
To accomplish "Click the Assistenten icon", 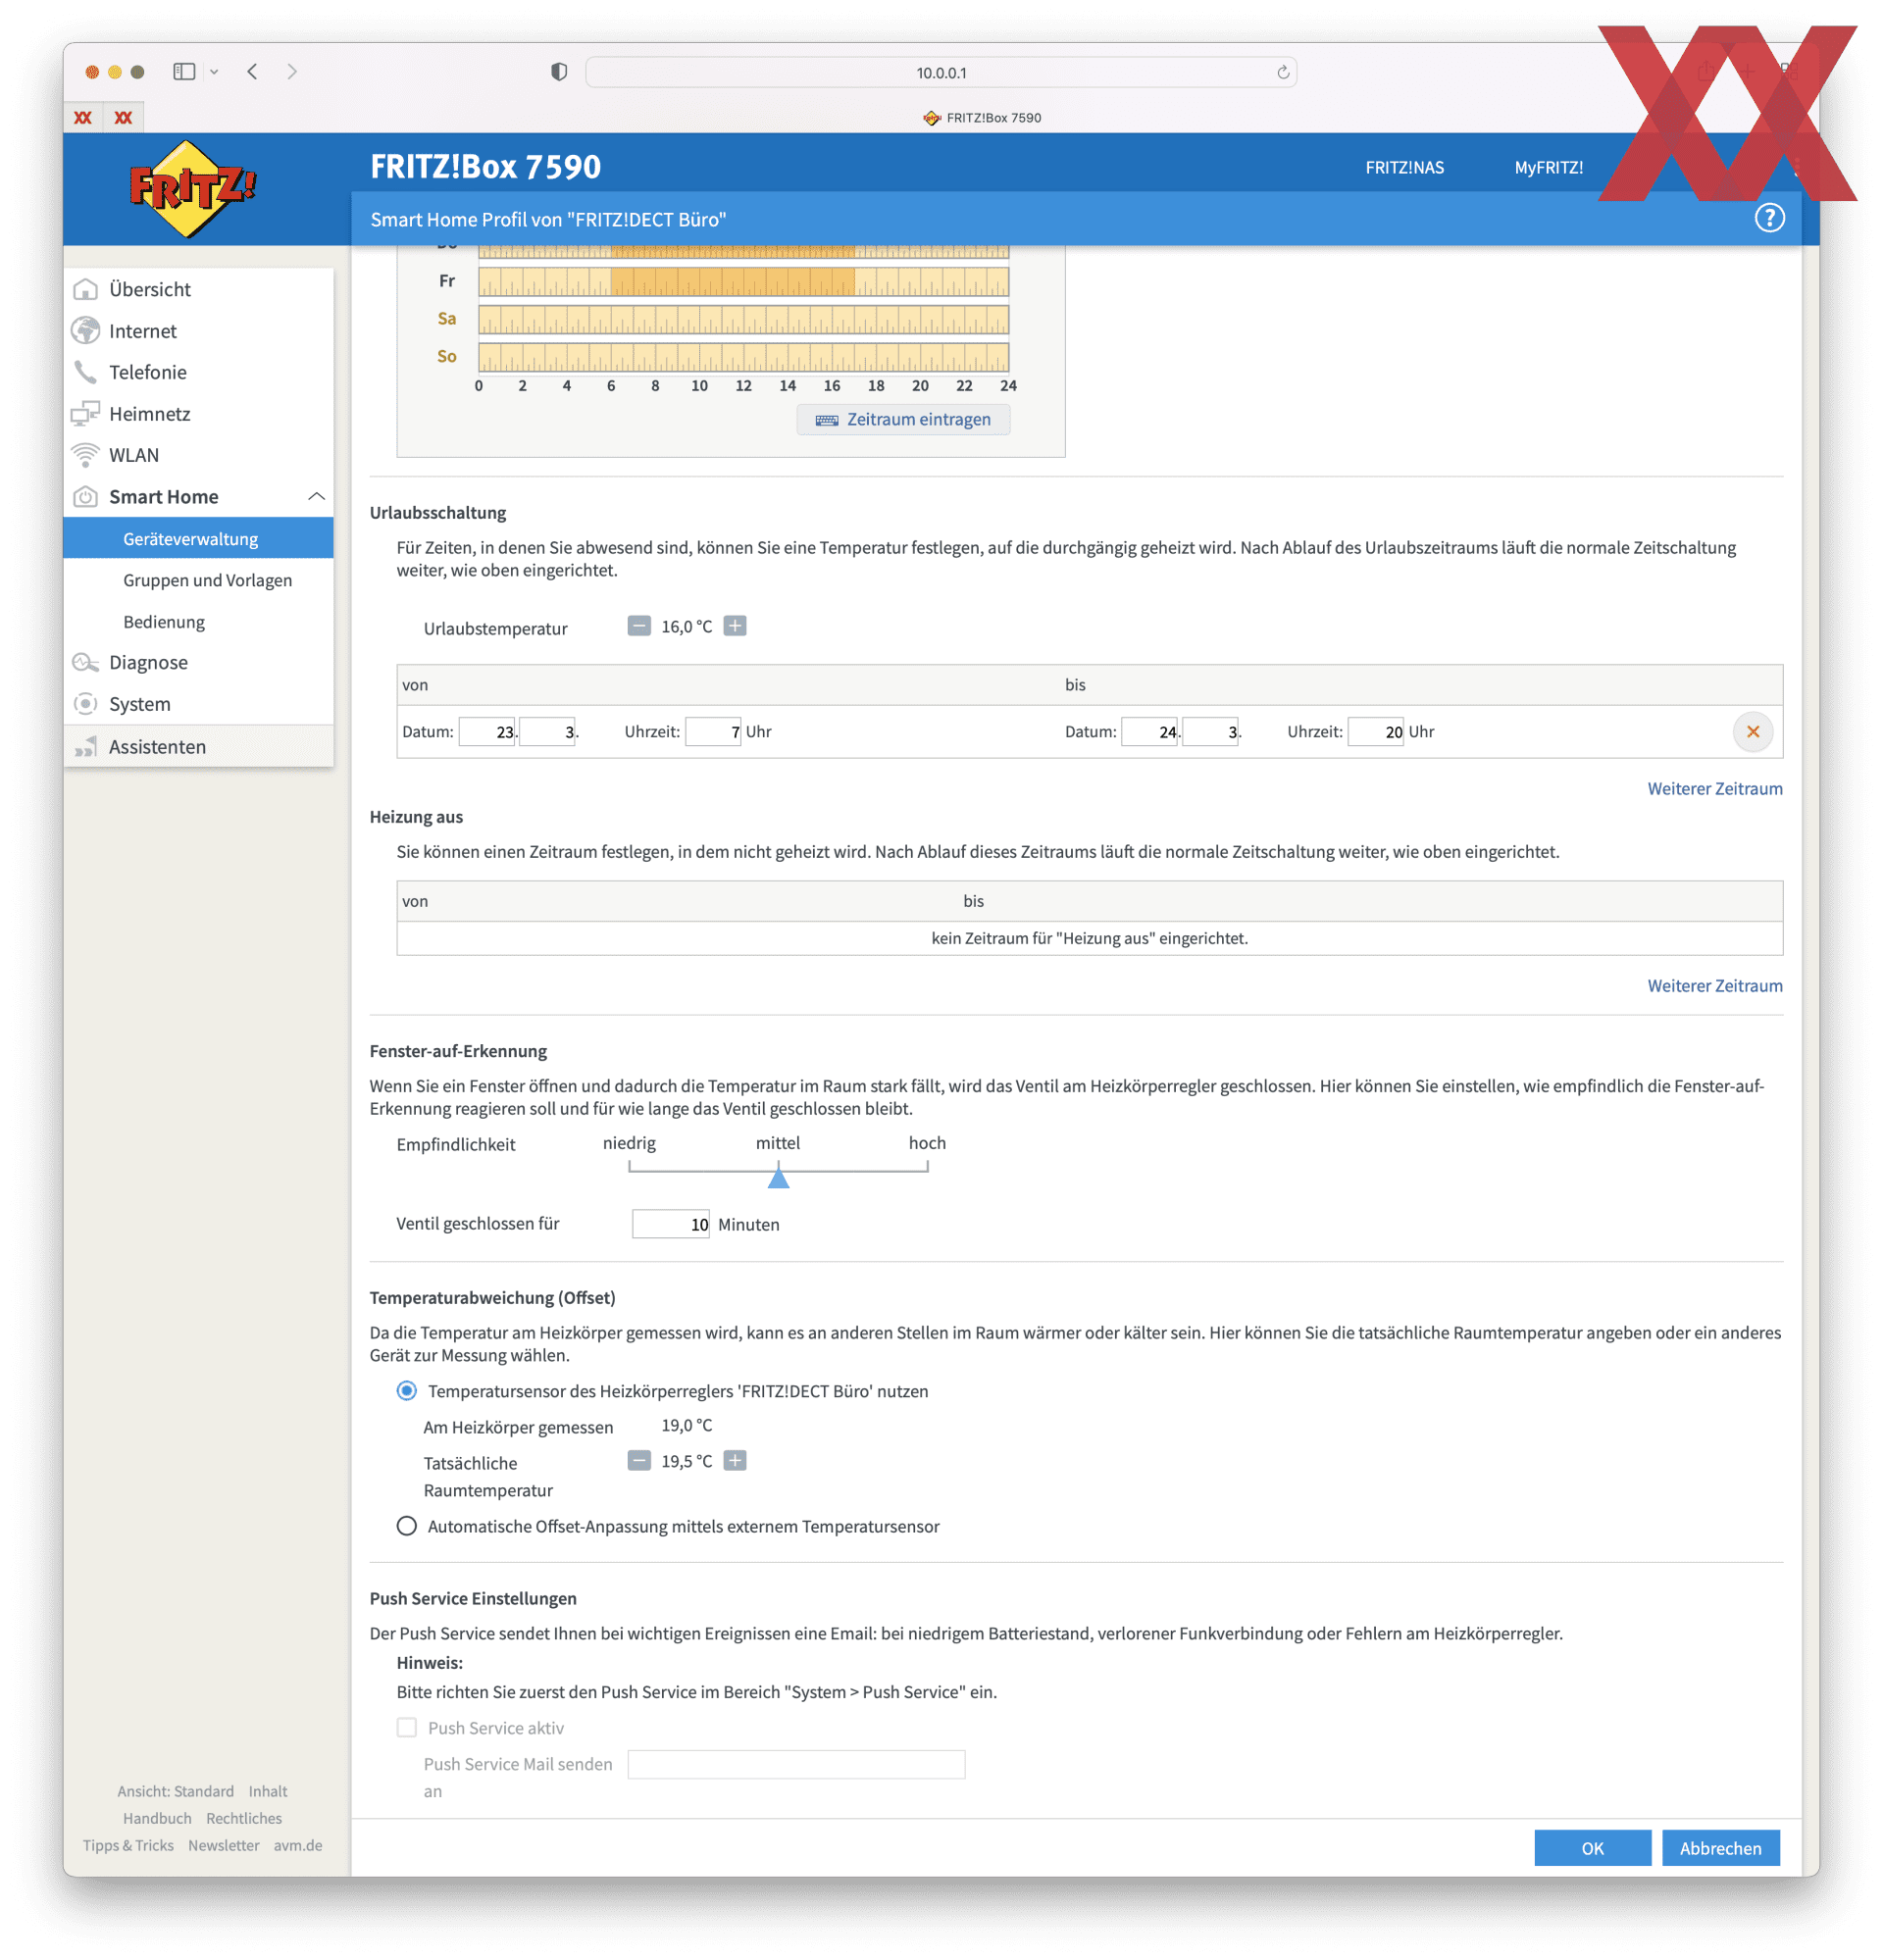I will coord(86,747).
